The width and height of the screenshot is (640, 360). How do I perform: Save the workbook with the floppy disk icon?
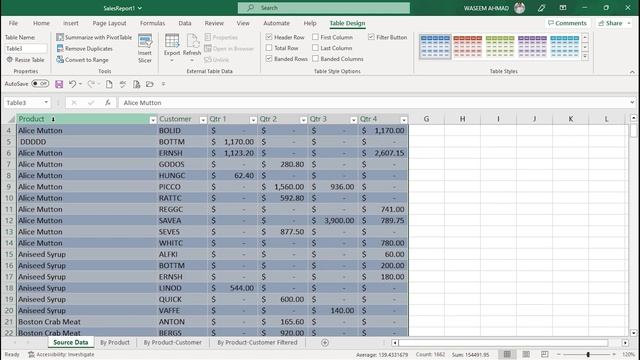click(x=59, y=84)
